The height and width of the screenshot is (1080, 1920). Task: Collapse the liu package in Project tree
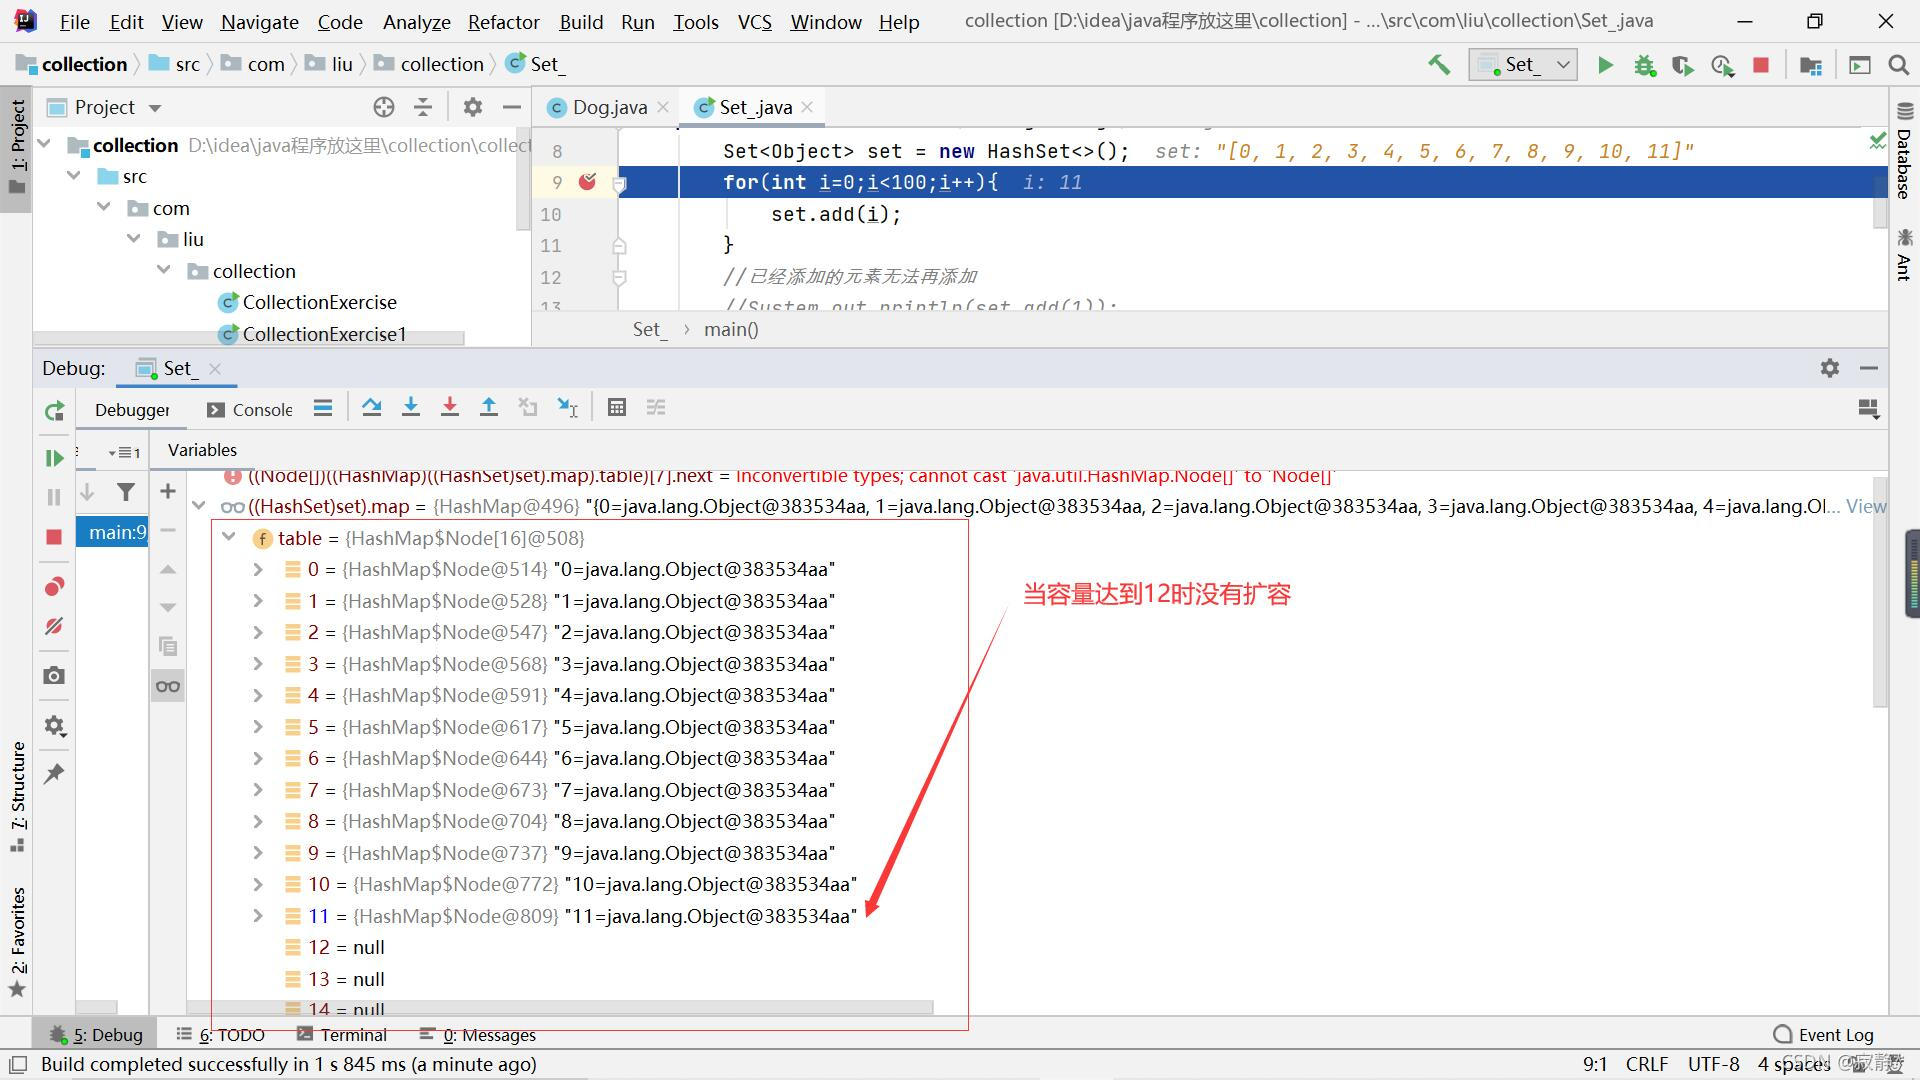click(134, 239)
